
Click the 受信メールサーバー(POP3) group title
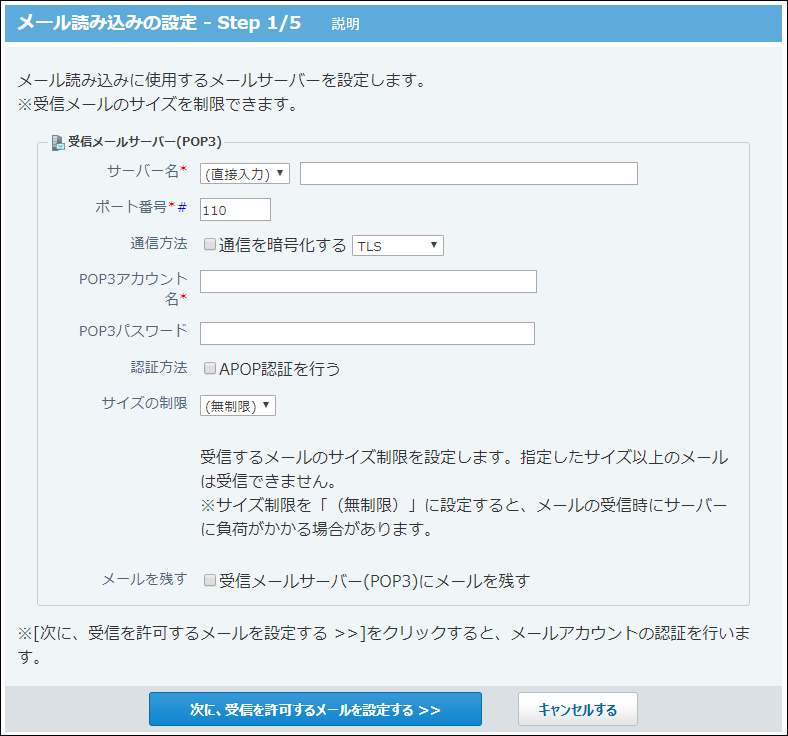[x=145, y=142]
